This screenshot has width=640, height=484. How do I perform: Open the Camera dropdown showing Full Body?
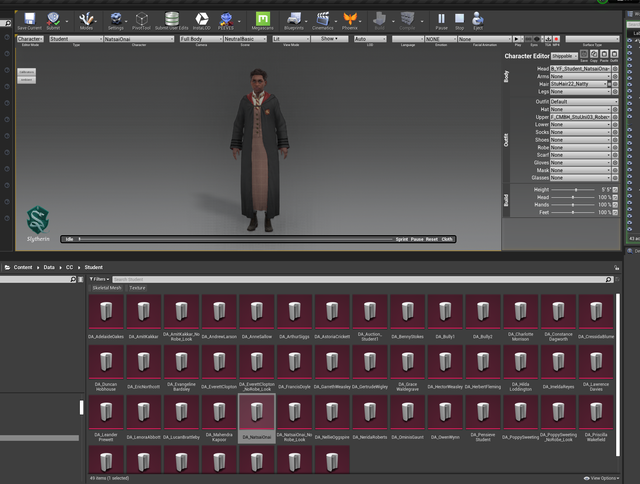click(201, 39)
